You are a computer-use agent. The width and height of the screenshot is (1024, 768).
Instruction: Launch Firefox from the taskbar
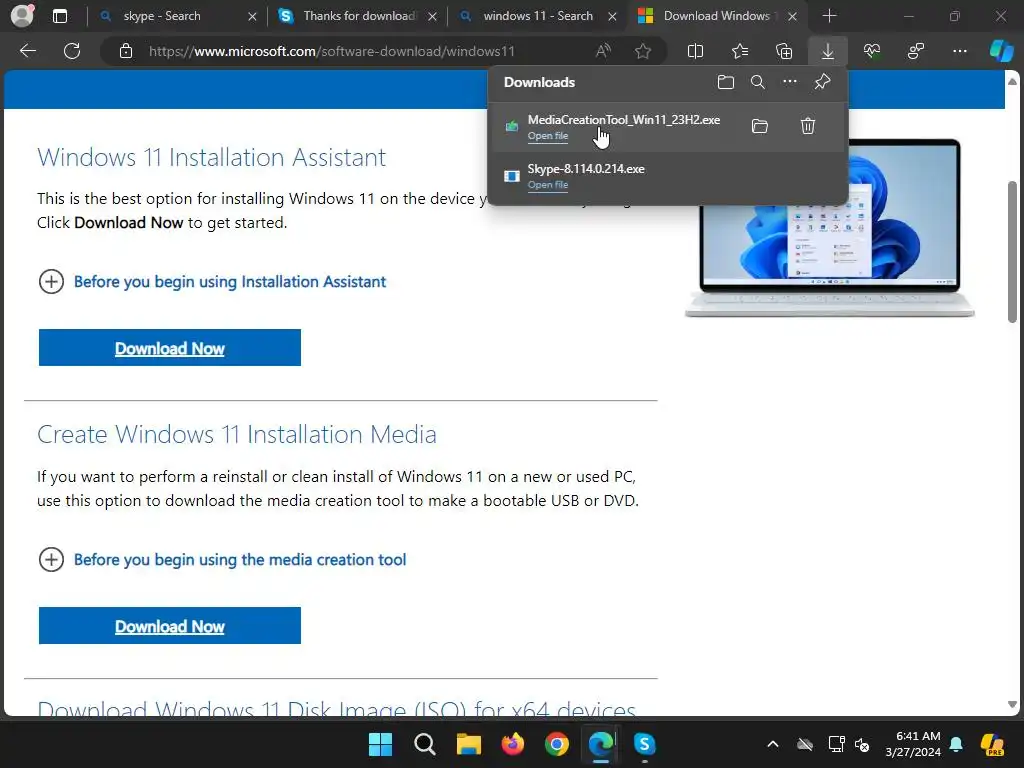coord(513,744)
